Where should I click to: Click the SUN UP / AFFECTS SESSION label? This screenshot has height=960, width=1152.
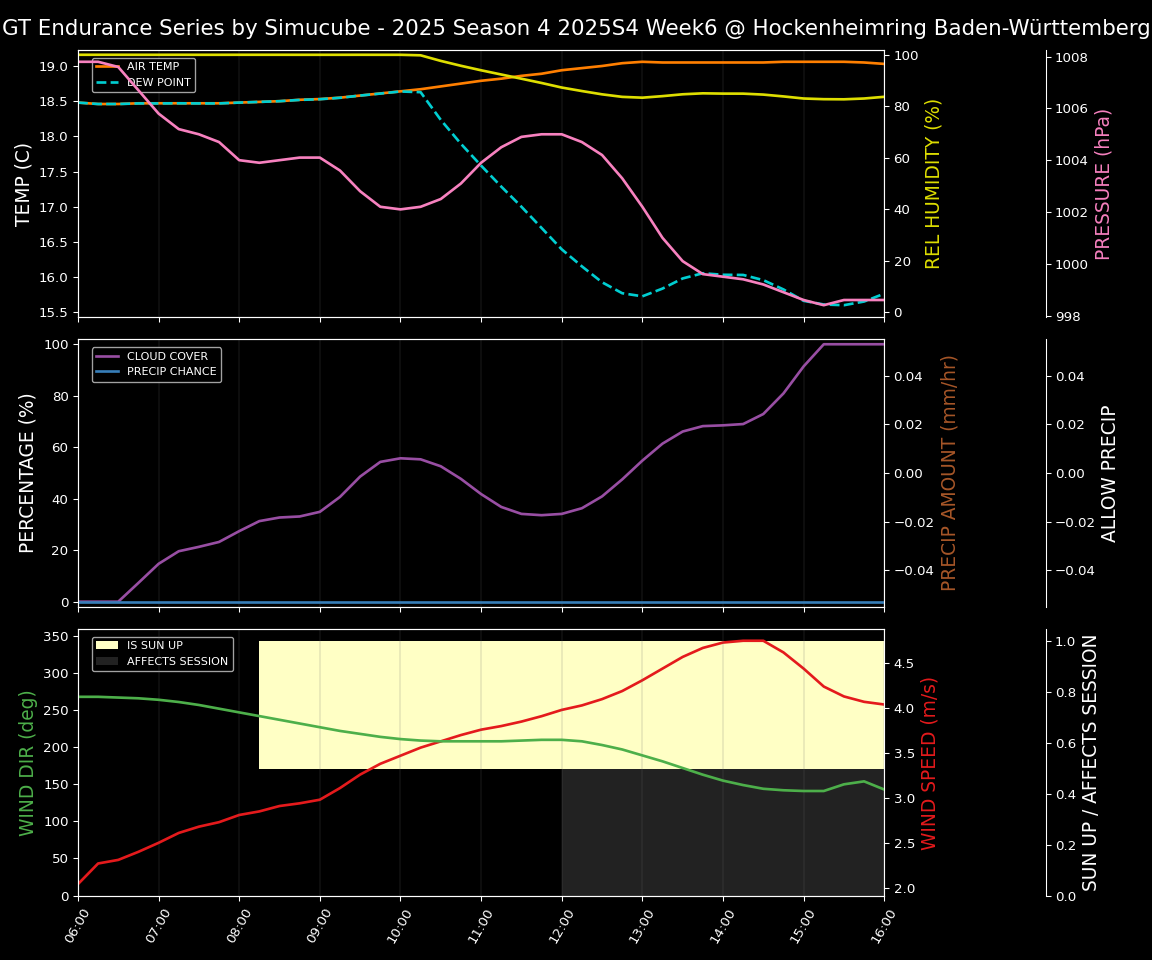pos(1090,762)
